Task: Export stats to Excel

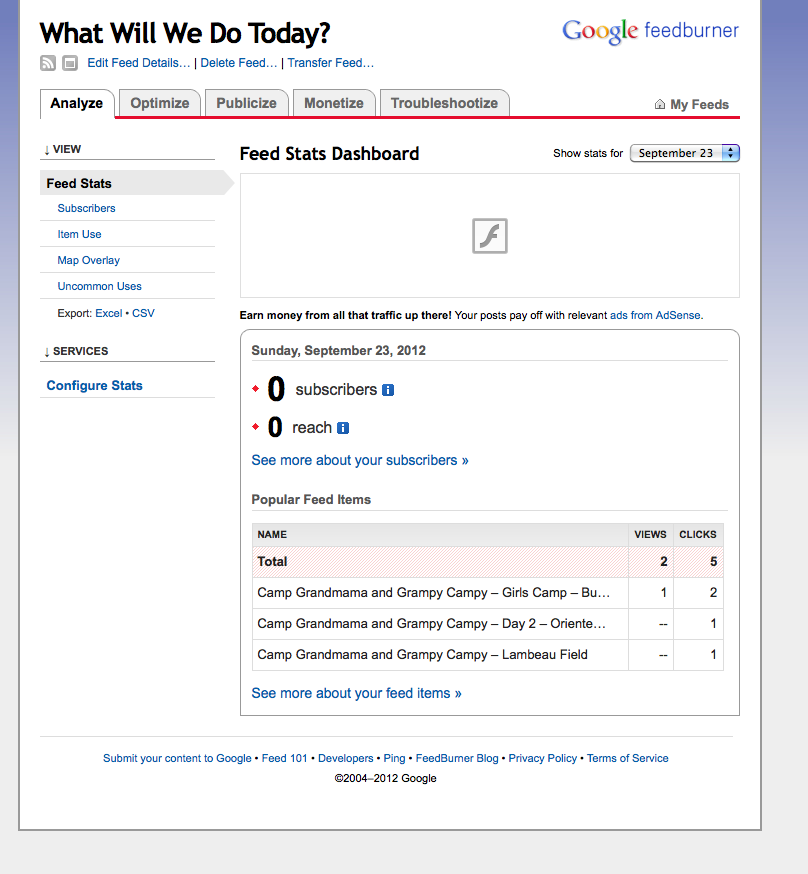Action: (x=109, y=313)
